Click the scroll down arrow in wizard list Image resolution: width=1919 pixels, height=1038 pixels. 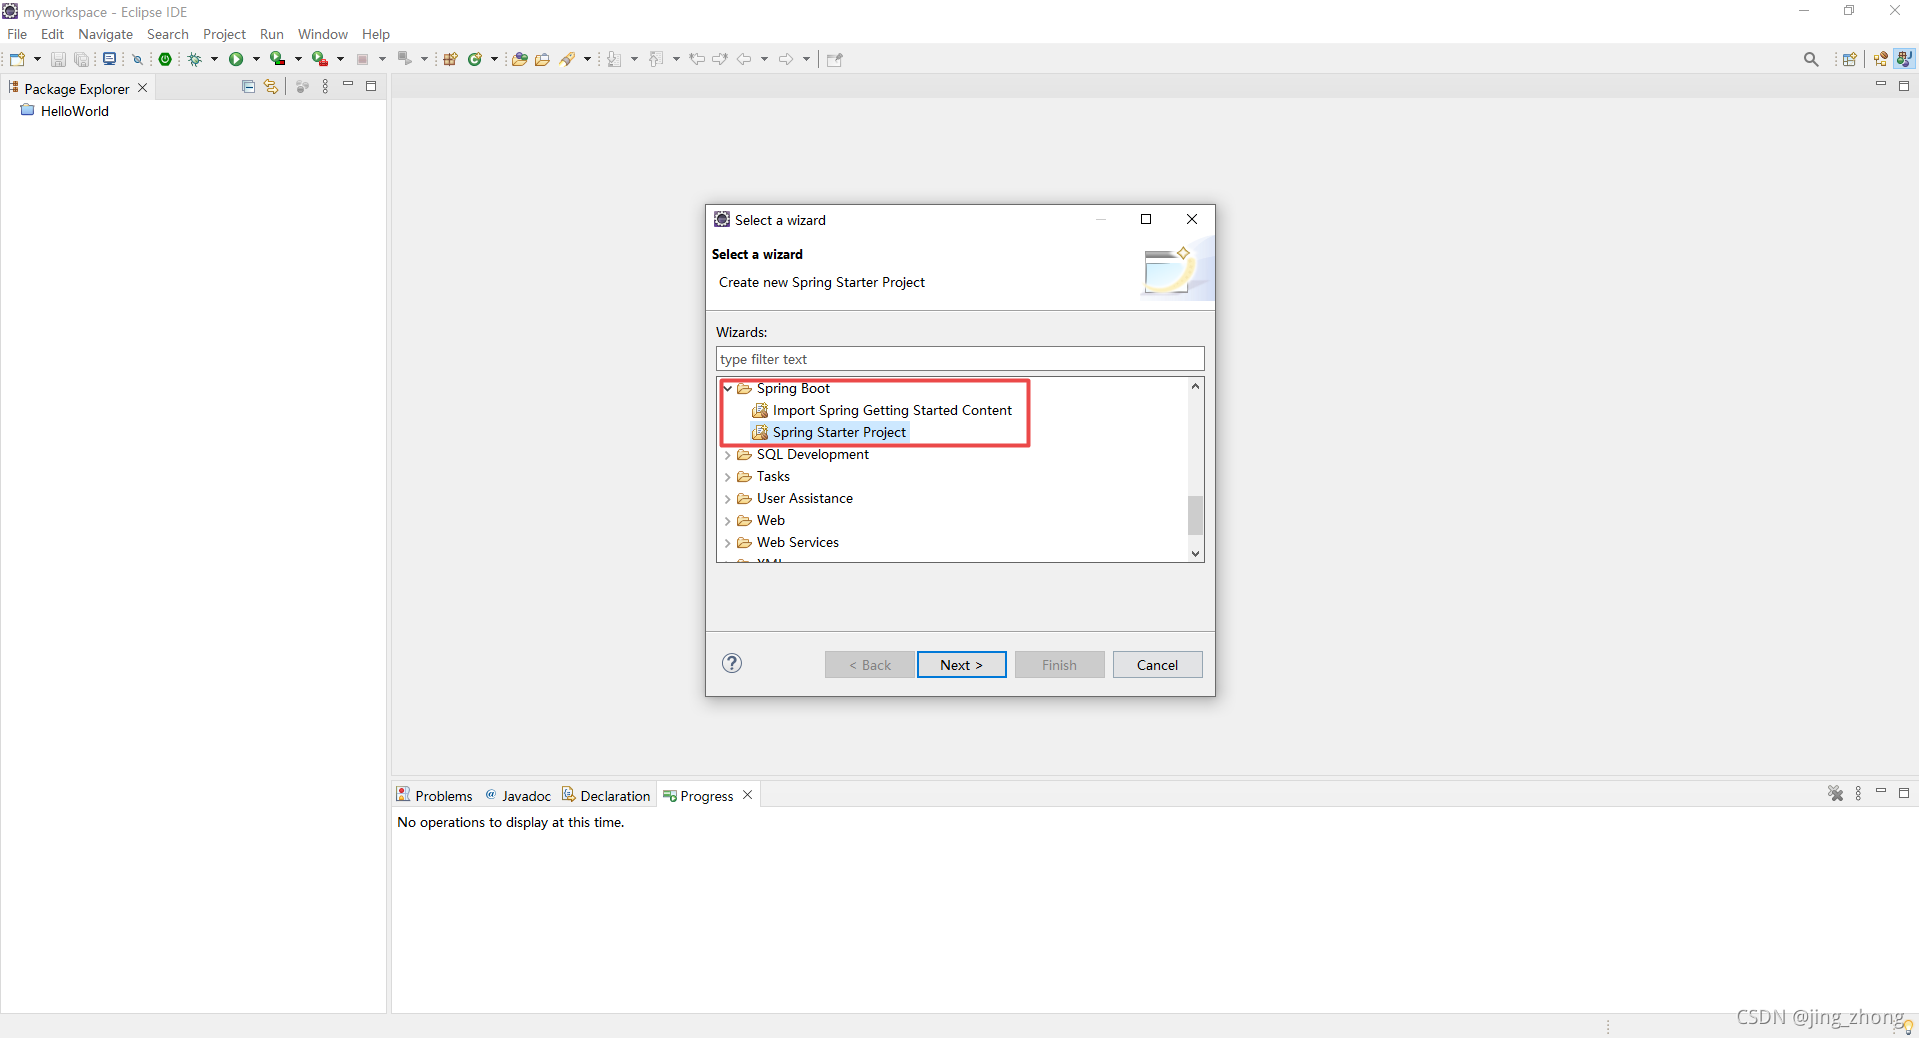coord(1195,553)
